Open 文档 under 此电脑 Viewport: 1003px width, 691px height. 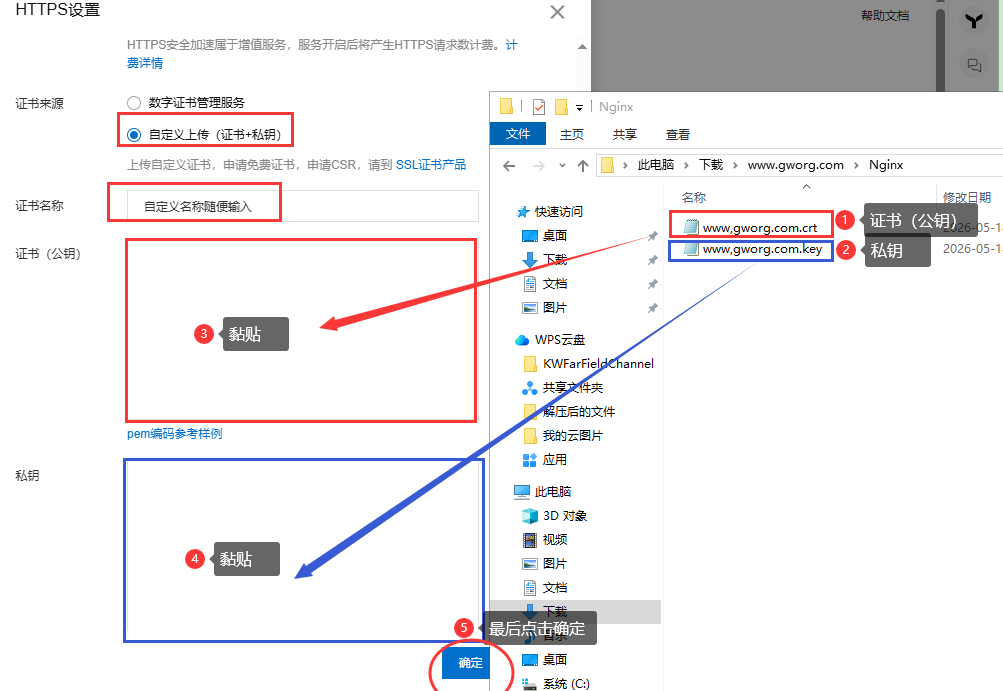click(554, 587)
